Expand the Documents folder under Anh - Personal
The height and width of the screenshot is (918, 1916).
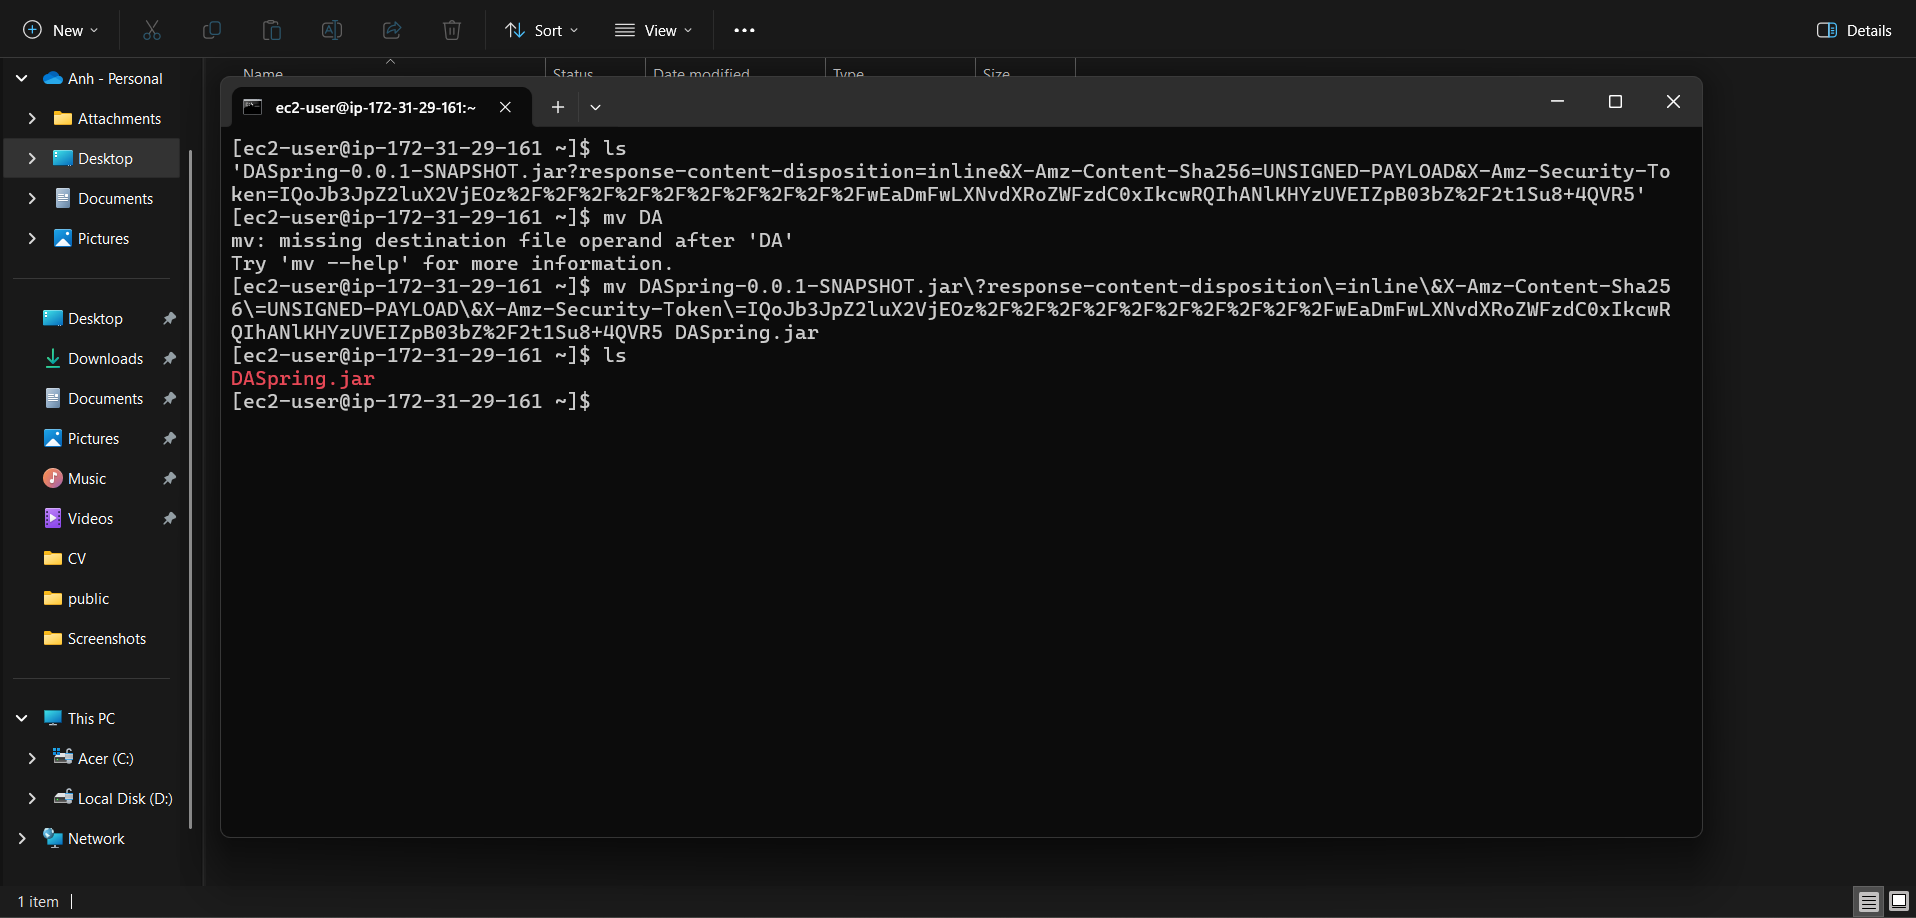pyautogui.click(x=32, y=198)
